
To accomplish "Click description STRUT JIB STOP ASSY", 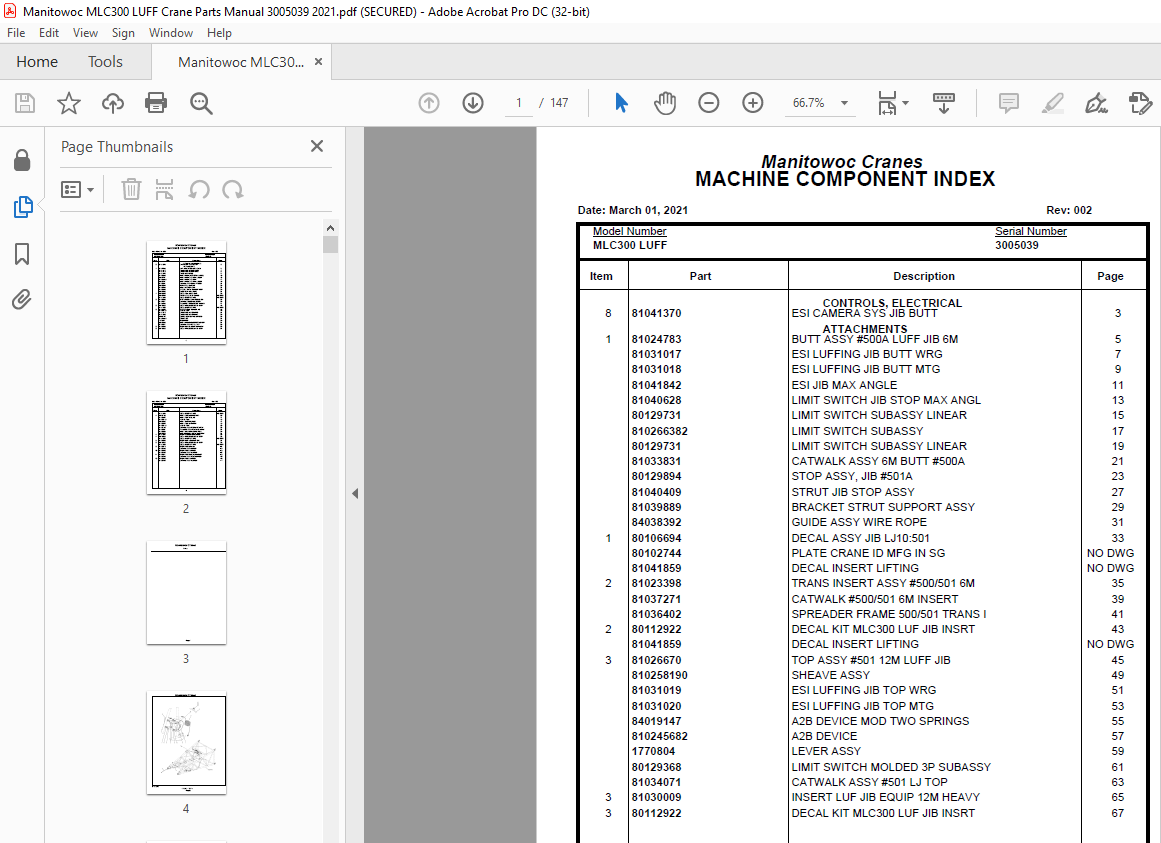I will [x=853, y=492].
